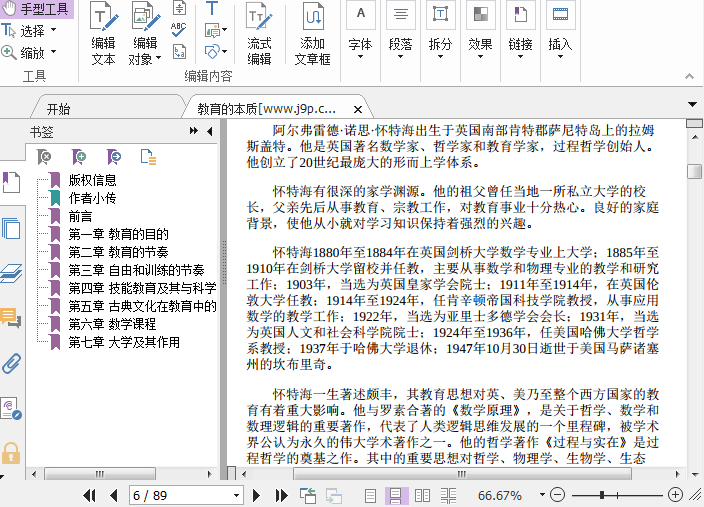704x507 pixels.
Task: Open the bookmarks sidebar panel icon
Action: click(11, 182)
